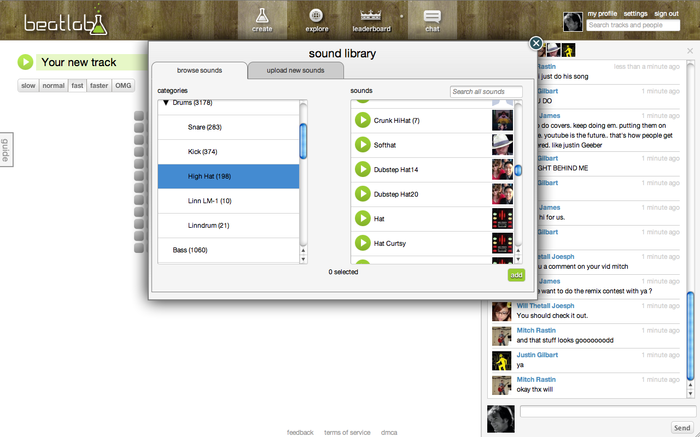The height and width of the screenshot is (437, 700).
Task: Set tempo to faster
Action: pos(98,86)
